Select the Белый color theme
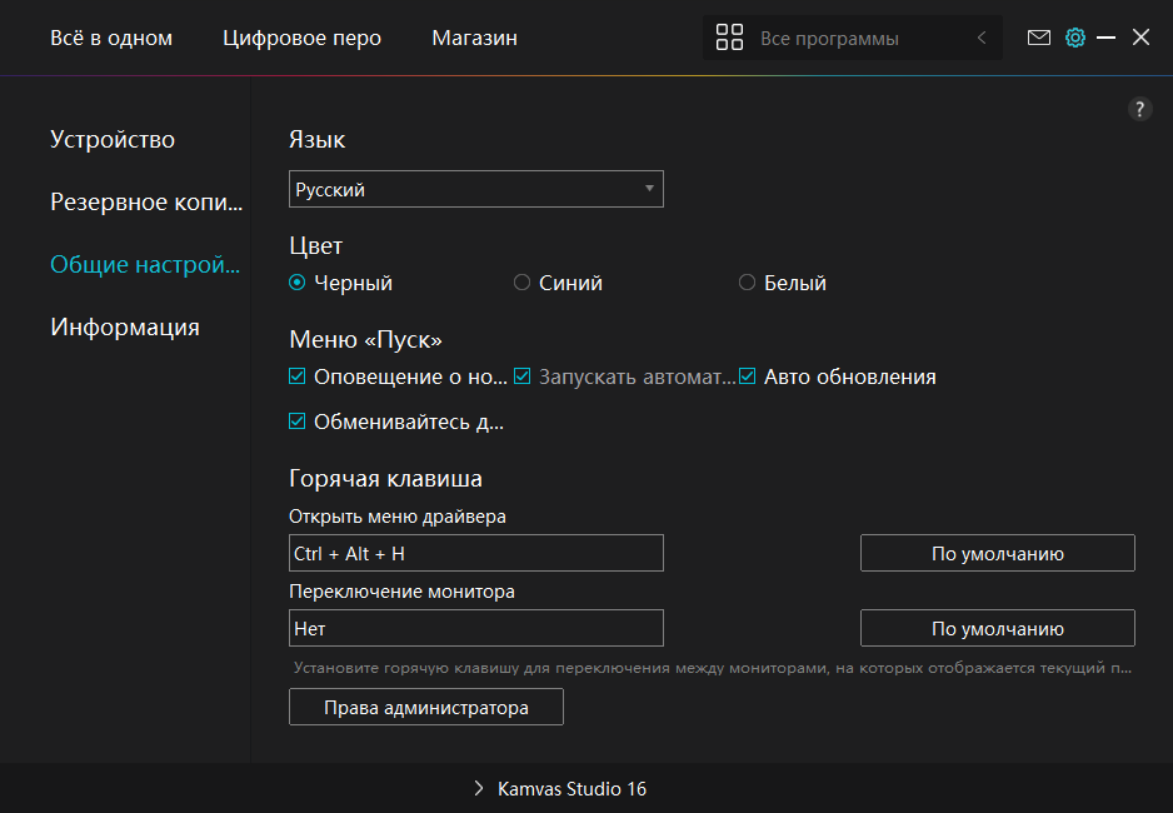This screenshot has height=813, width=1173. [747, 283]
